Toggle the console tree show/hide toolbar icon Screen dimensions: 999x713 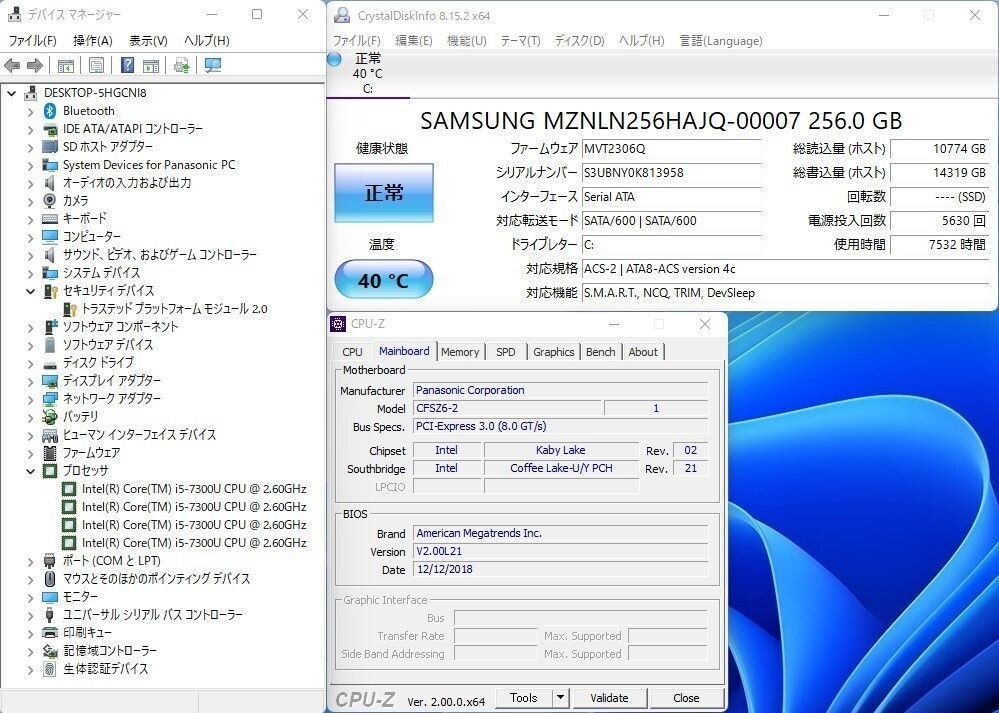(66, 65)
